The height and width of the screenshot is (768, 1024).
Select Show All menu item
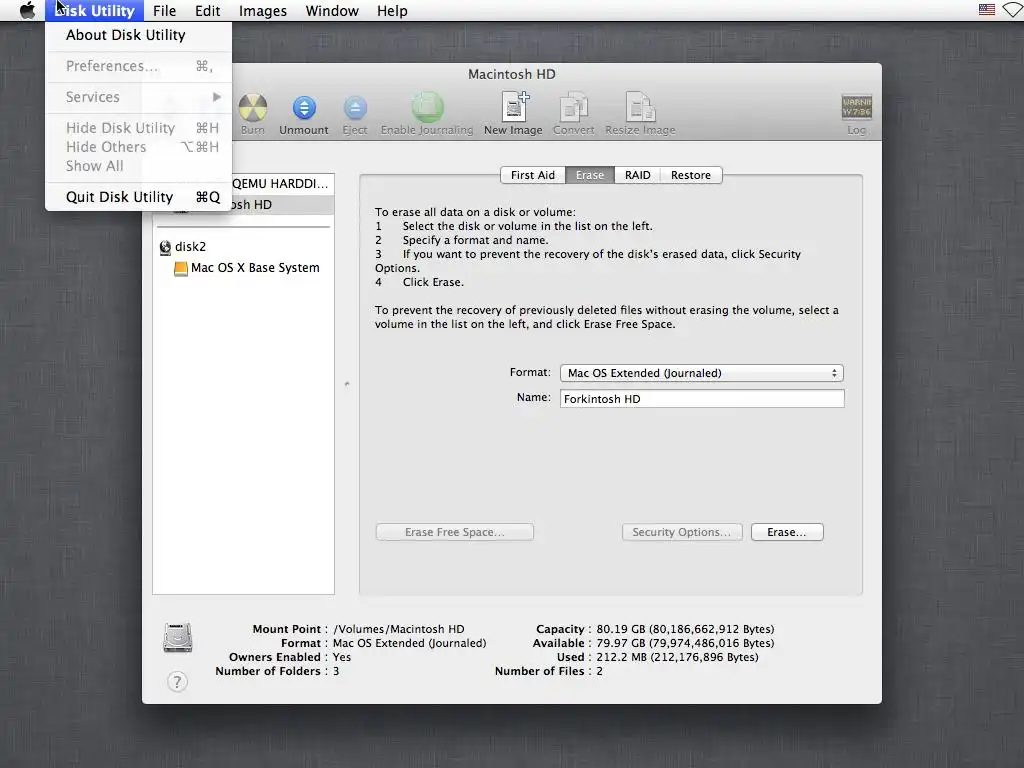tap(138, 166)
